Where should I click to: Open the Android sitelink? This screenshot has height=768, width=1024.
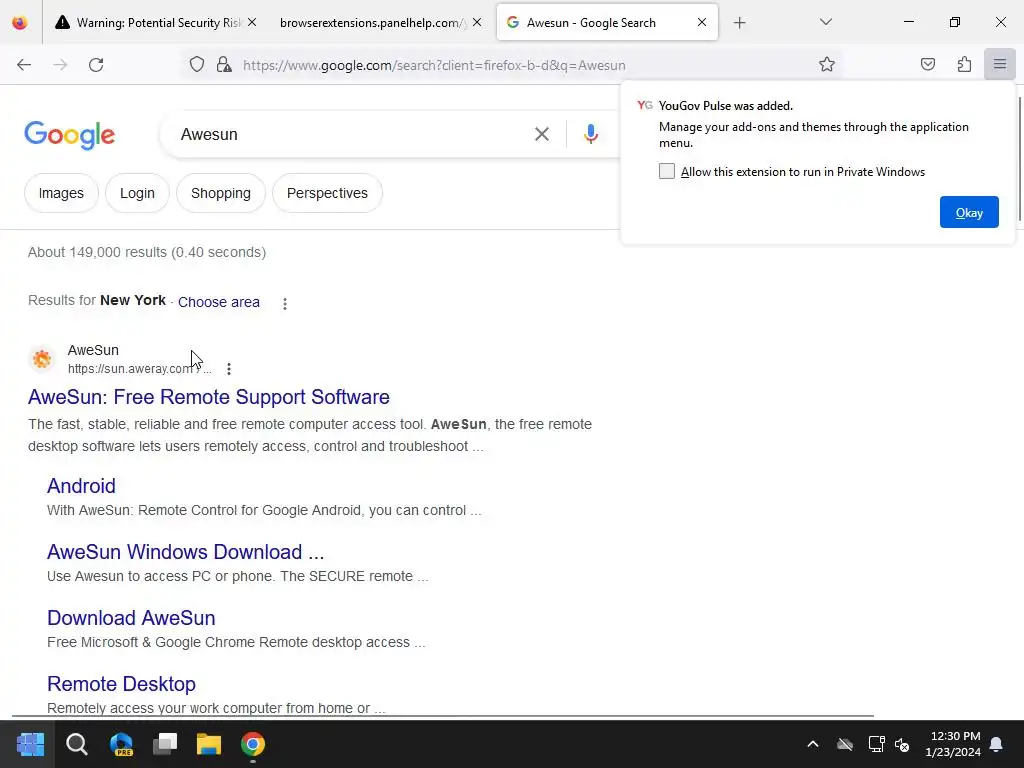click(x=81, y=486)
